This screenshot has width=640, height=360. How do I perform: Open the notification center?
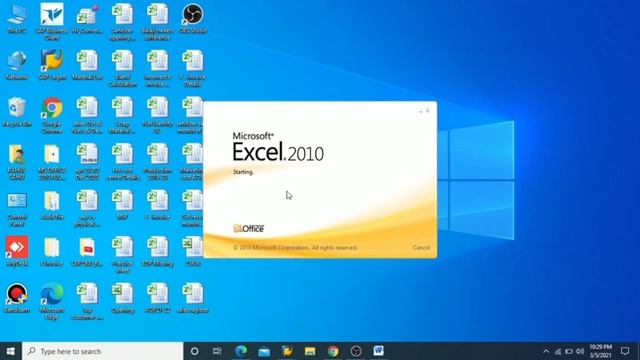(x=625, y=351)
